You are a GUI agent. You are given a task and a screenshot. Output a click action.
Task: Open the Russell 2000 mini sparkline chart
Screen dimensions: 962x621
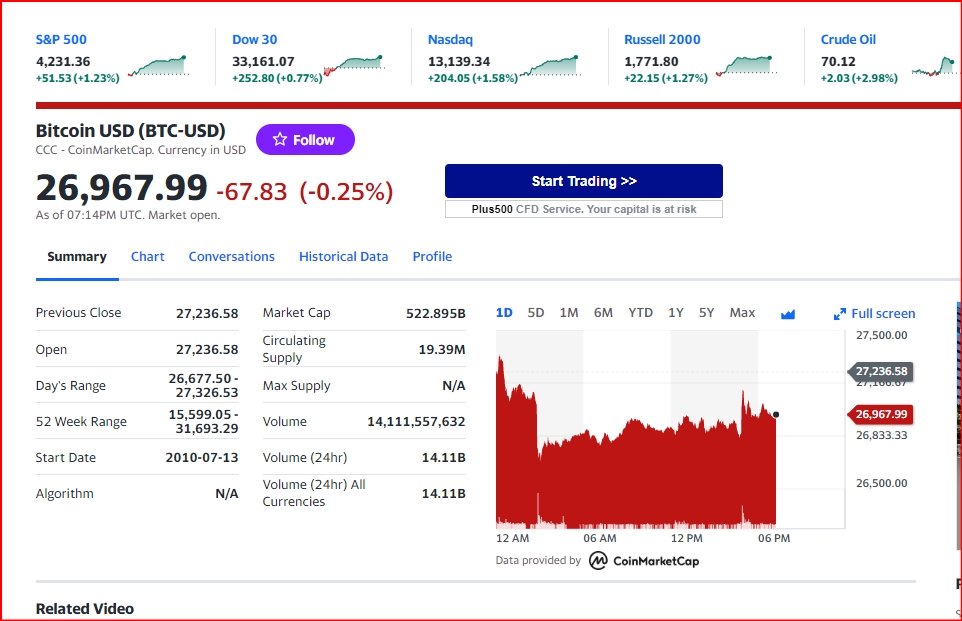coord(746,66)
